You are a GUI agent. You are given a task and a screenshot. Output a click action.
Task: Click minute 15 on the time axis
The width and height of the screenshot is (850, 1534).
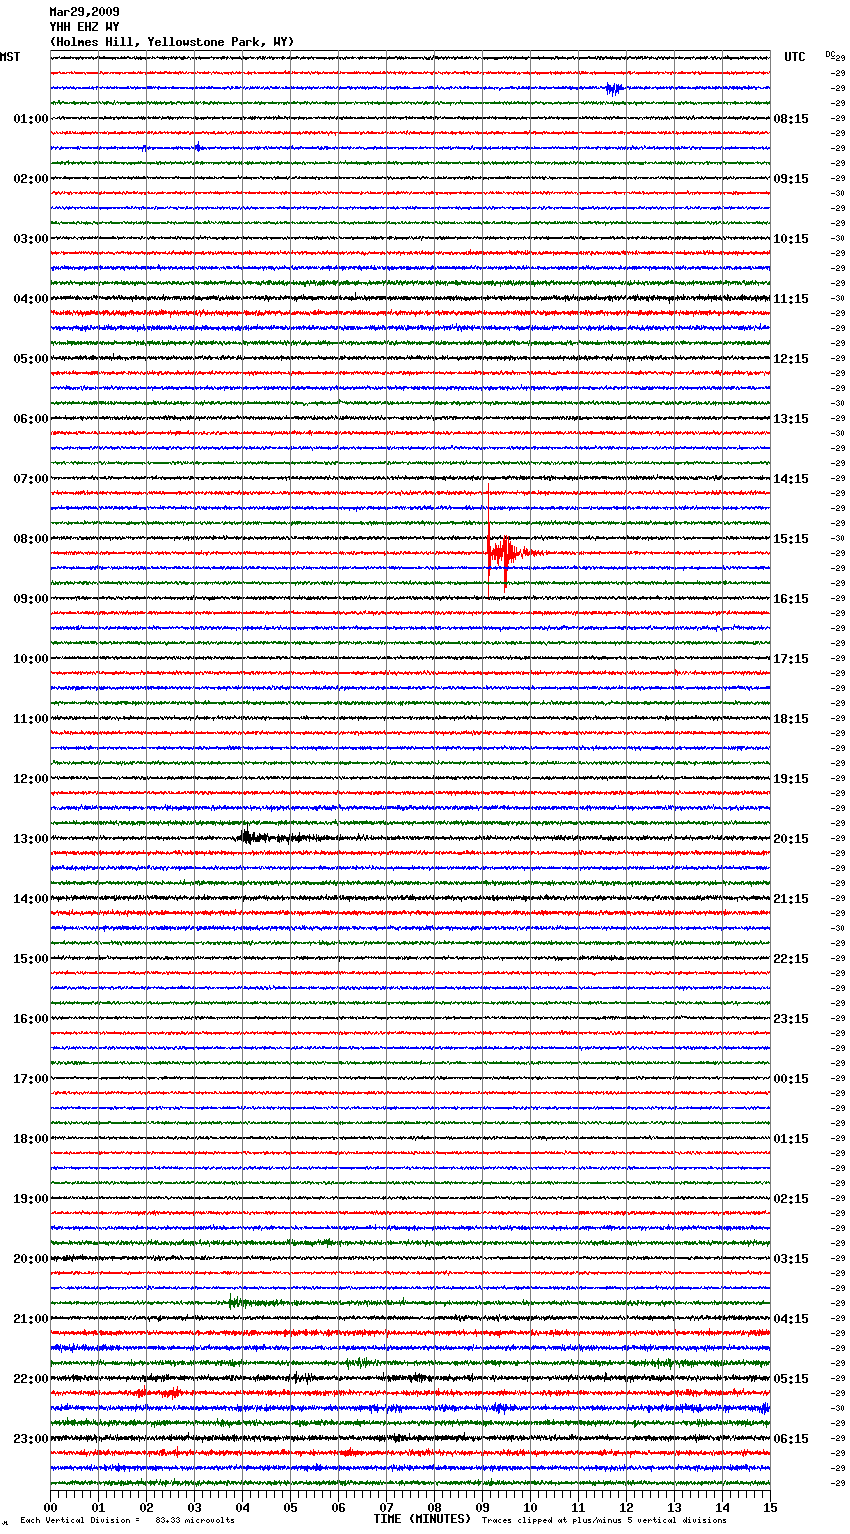(x=770, y=1507)
